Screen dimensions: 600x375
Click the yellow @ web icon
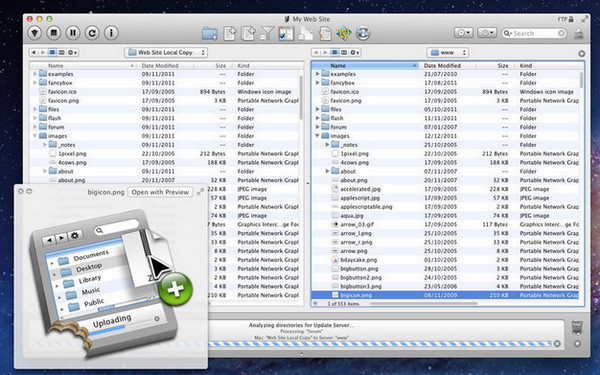(344, 33)
